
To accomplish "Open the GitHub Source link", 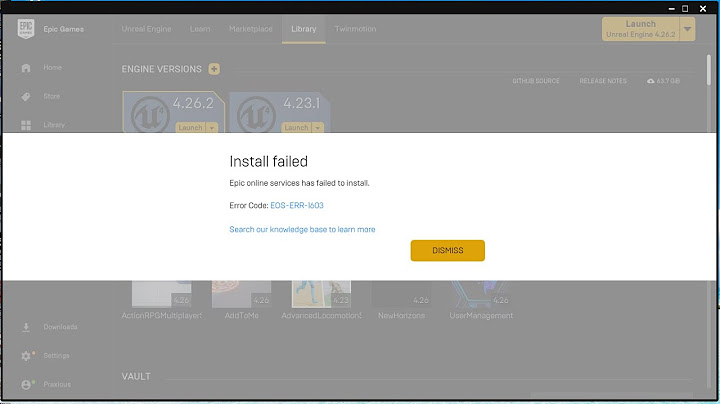I will pyautogui.click(x=536, y=81).
